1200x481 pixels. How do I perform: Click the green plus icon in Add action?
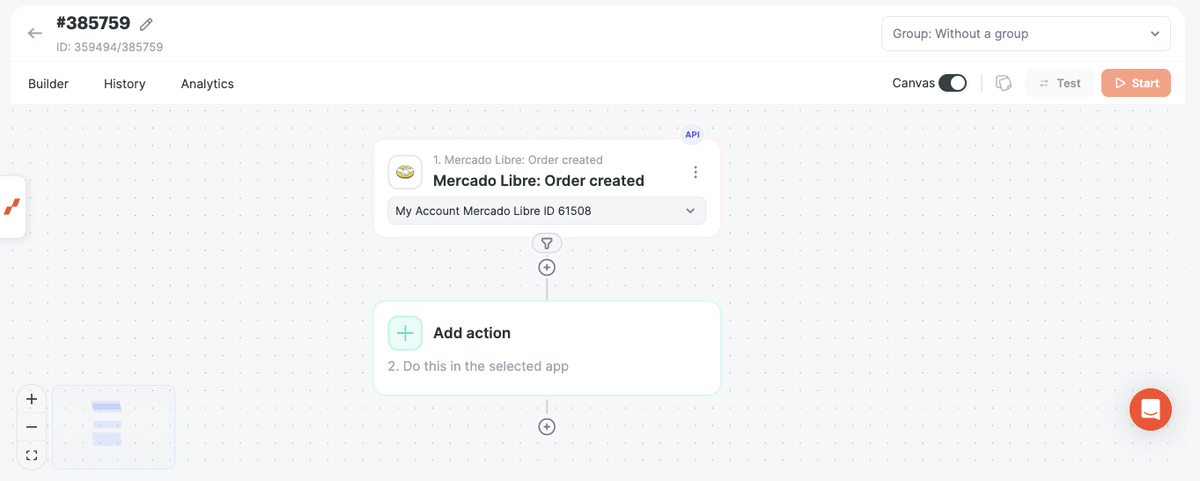tap(405, 333)
